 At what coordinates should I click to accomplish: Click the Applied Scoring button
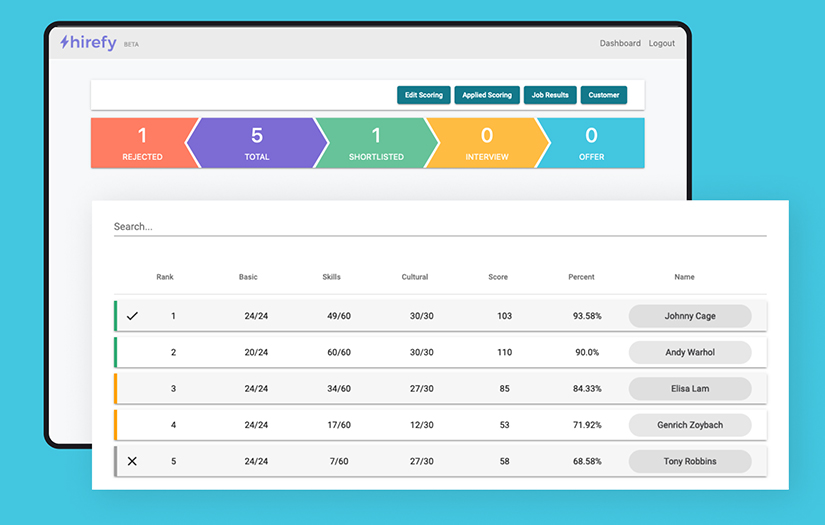coord(487,95)
